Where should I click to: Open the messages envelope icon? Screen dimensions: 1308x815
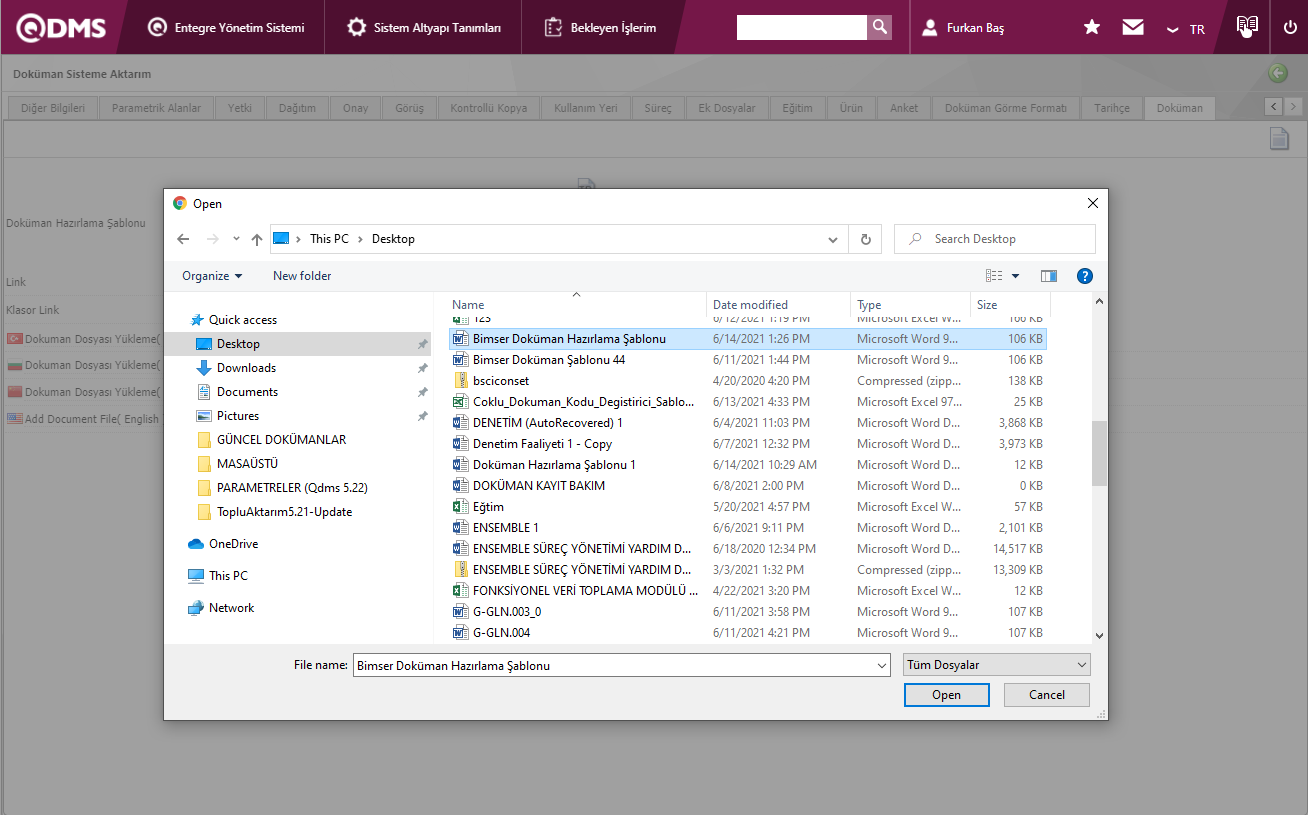[1133, 28]
